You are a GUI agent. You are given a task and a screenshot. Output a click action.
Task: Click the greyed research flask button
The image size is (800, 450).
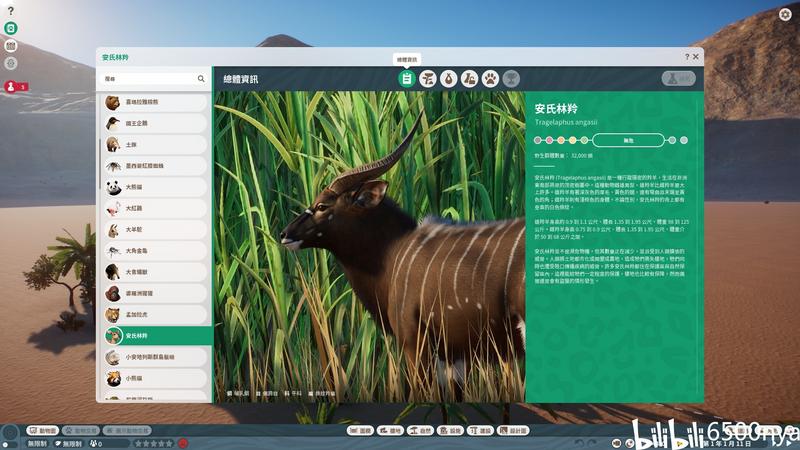(x=679, y=79)
